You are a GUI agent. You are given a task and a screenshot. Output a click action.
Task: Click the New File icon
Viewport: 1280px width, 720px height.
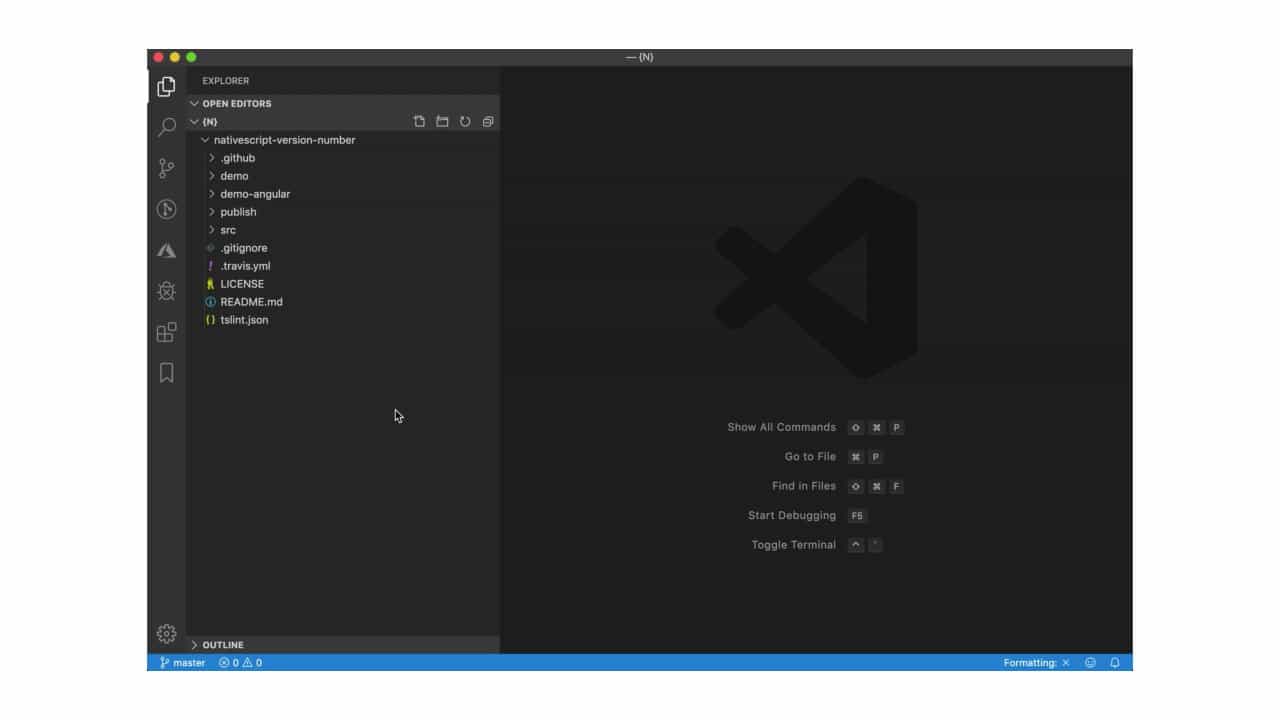click(419, 122)
